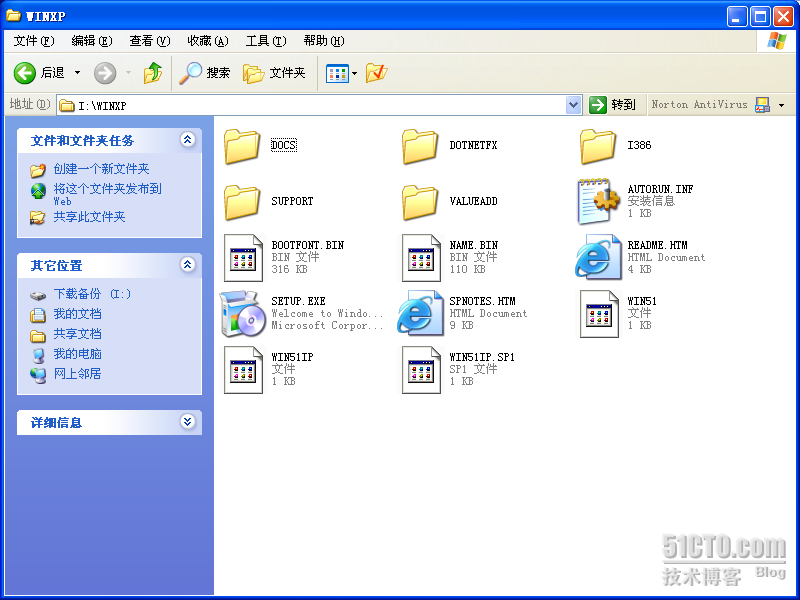
Task: Go to 下载备份 (I:) drive link
Action: click(92, 294)
